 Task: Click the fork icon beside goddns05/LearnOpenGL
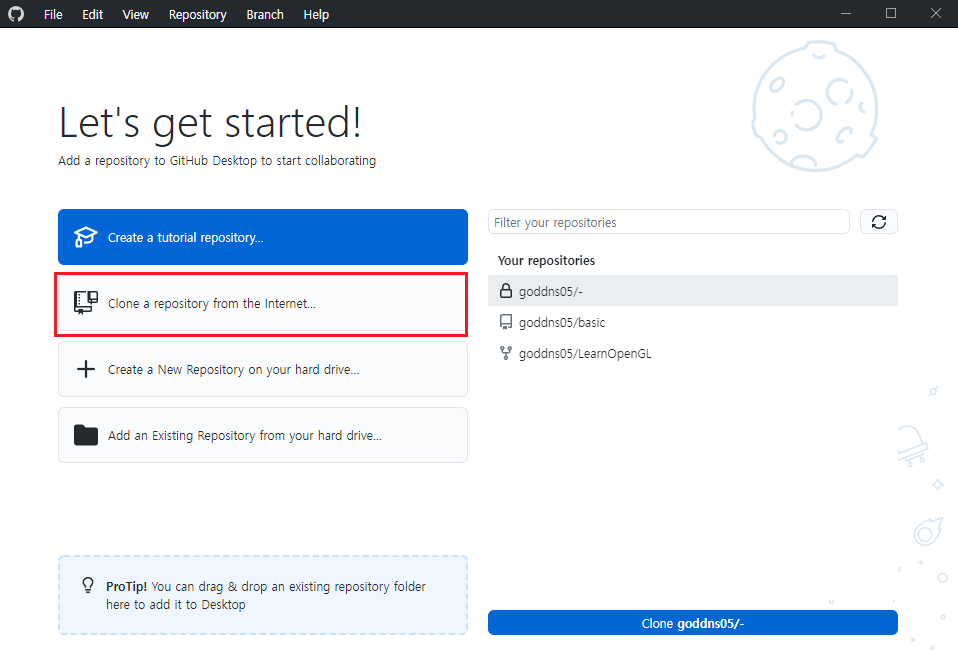(506, 353)
